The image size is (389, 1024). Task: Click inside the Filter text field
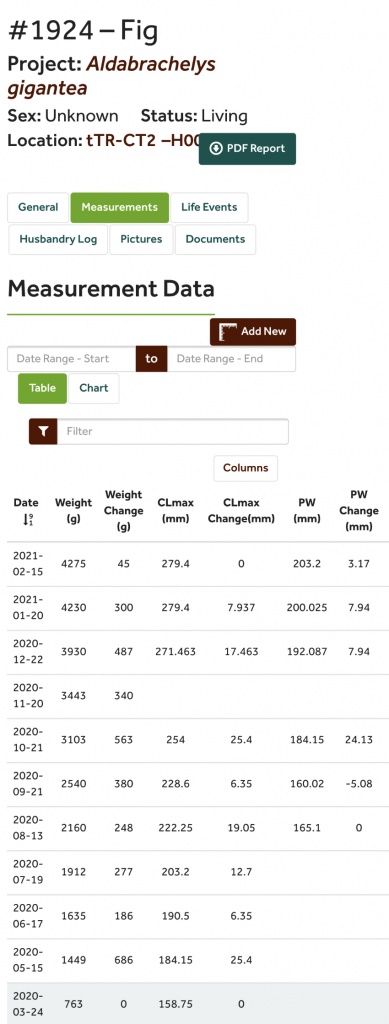[x=173, y=432]
